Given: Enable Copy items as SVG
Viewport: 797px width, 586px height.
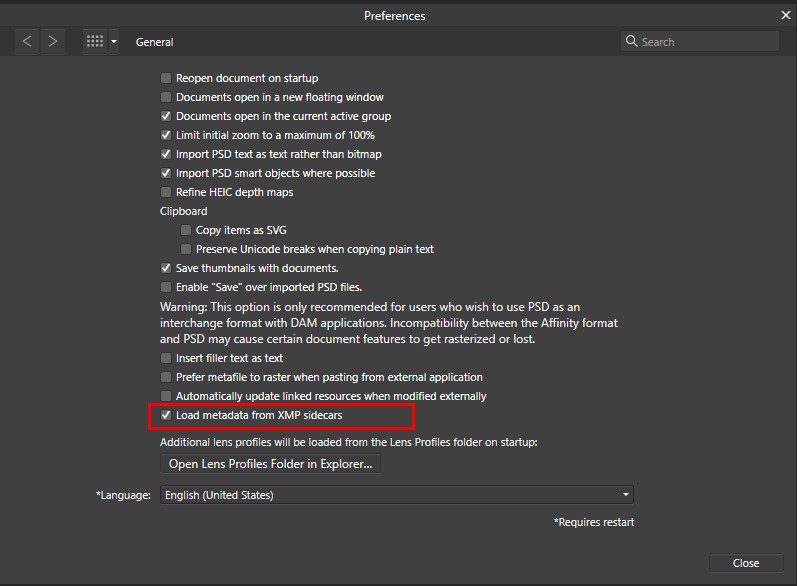Looking at the screenshot, I should [x=186, y=230].
